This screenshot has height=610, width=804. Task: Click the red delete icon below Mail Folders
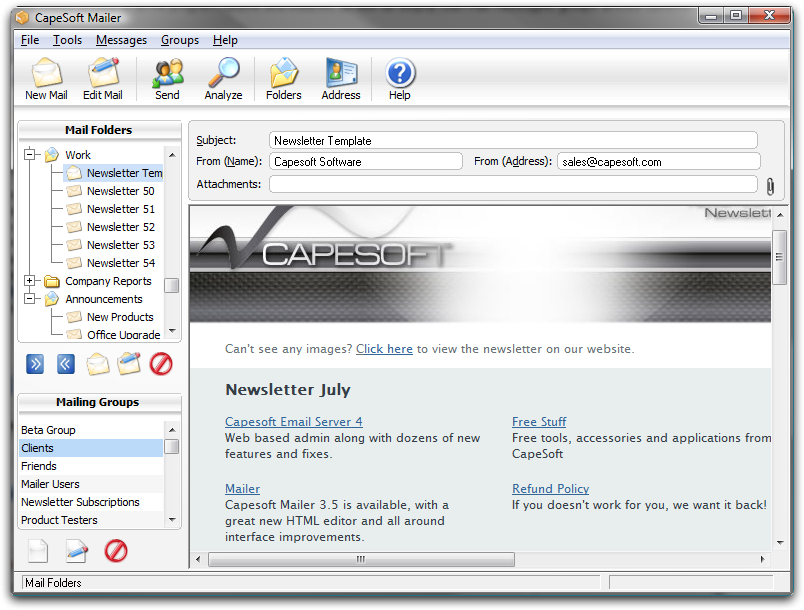coord(161,364)
